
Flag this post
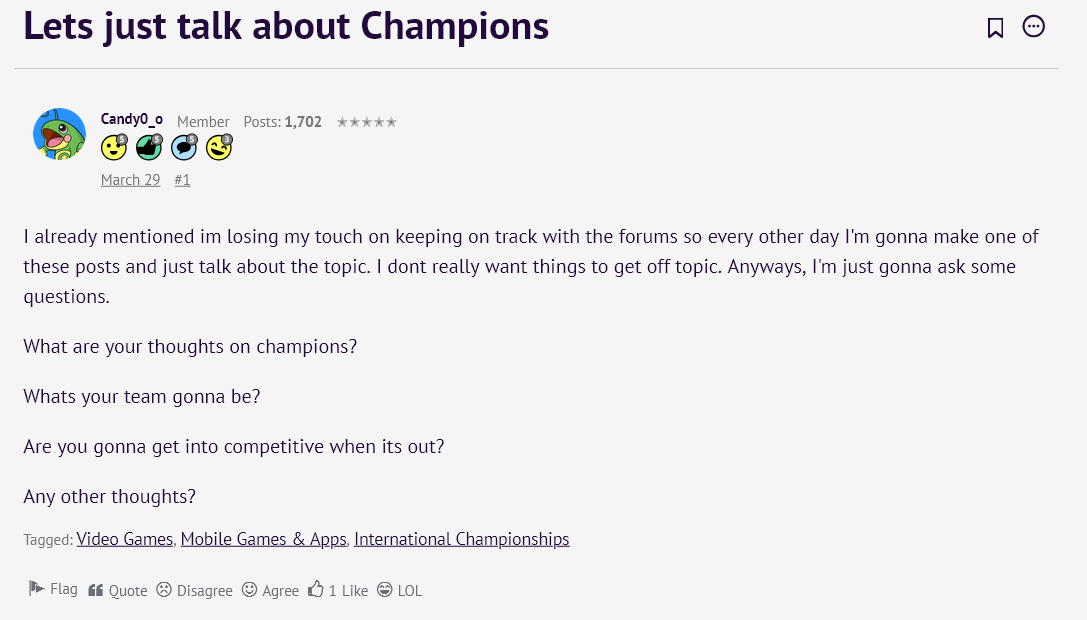[53, 590]
